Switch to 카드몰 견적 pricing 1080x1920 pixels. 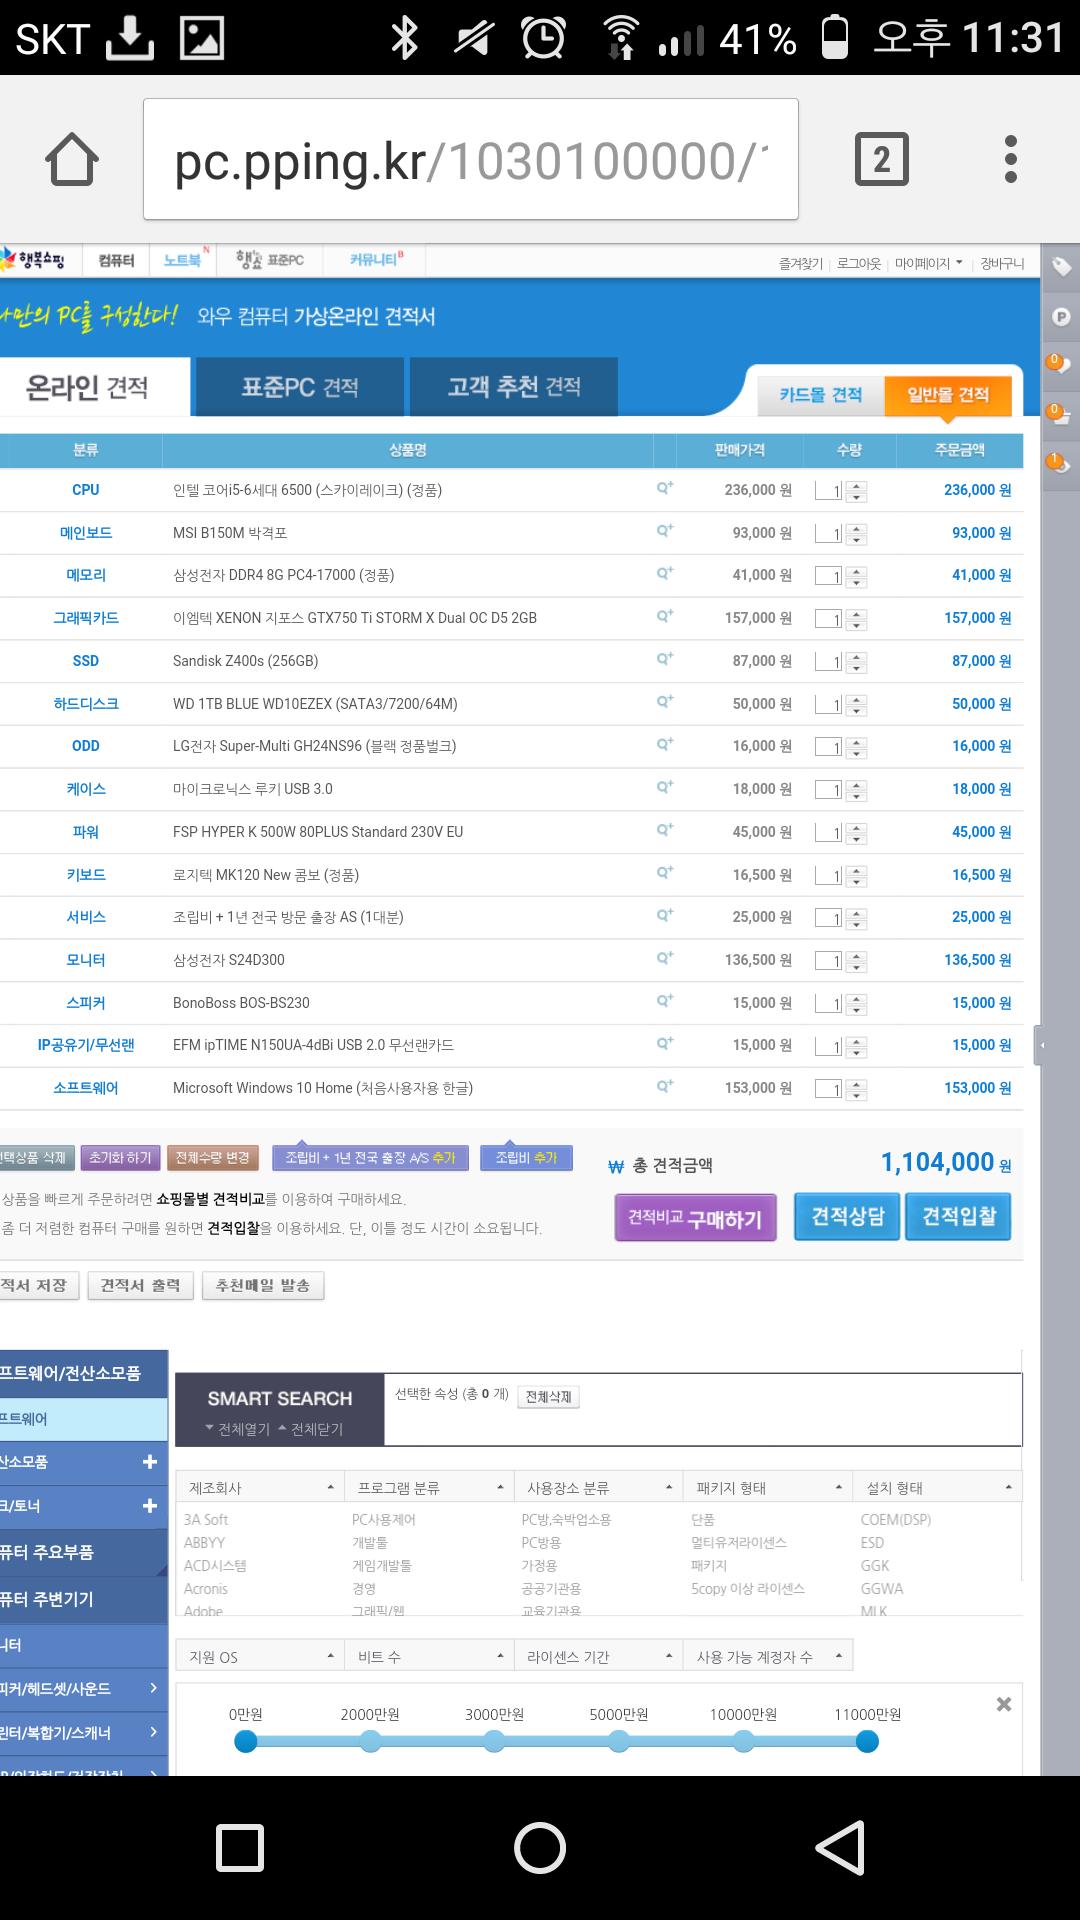[x=820, y=395]
